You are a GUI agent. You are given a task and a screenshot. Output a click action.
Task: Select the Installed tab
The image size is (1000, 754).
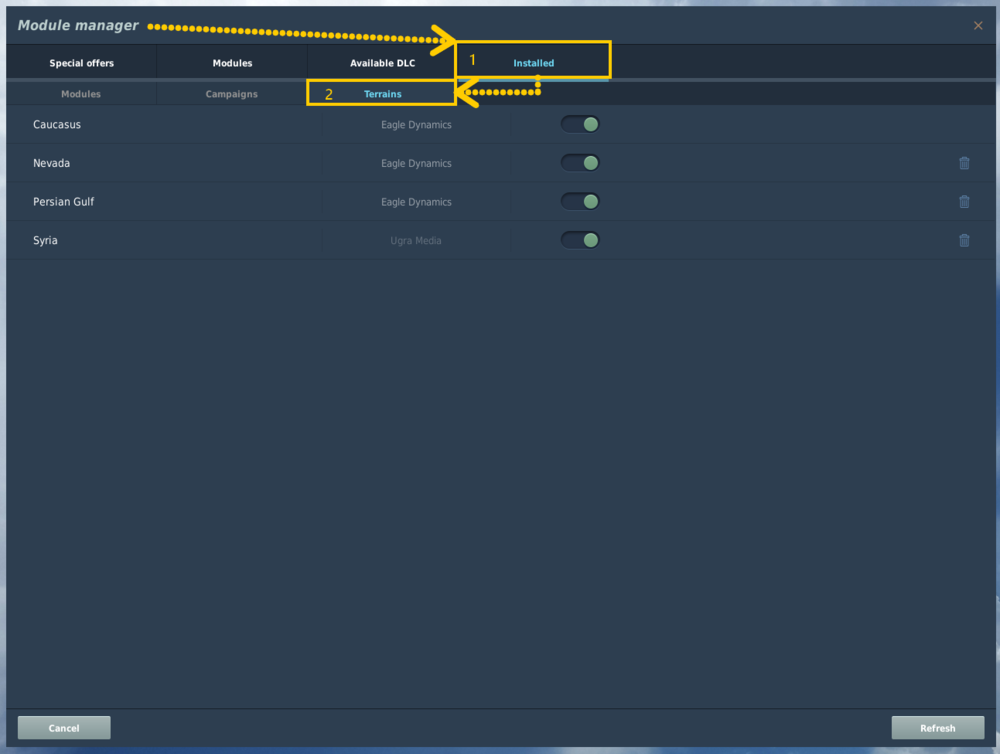pos(533,63)
